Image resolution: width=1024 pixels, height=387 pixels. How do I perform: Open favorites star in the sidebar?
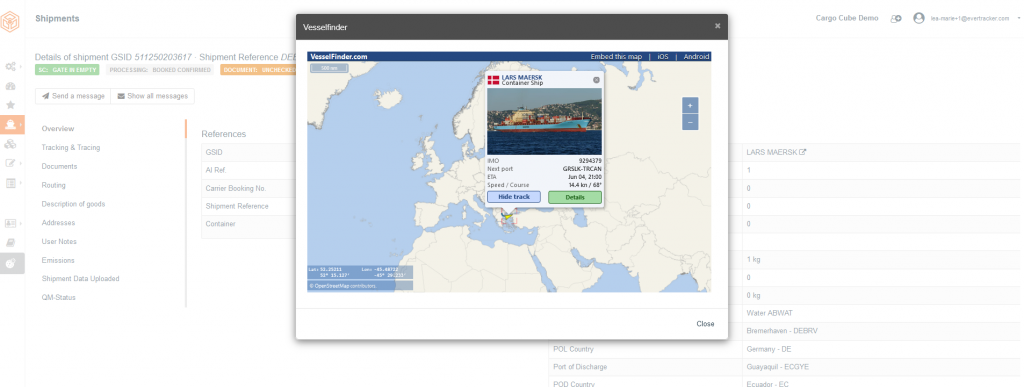coord(10,104)
